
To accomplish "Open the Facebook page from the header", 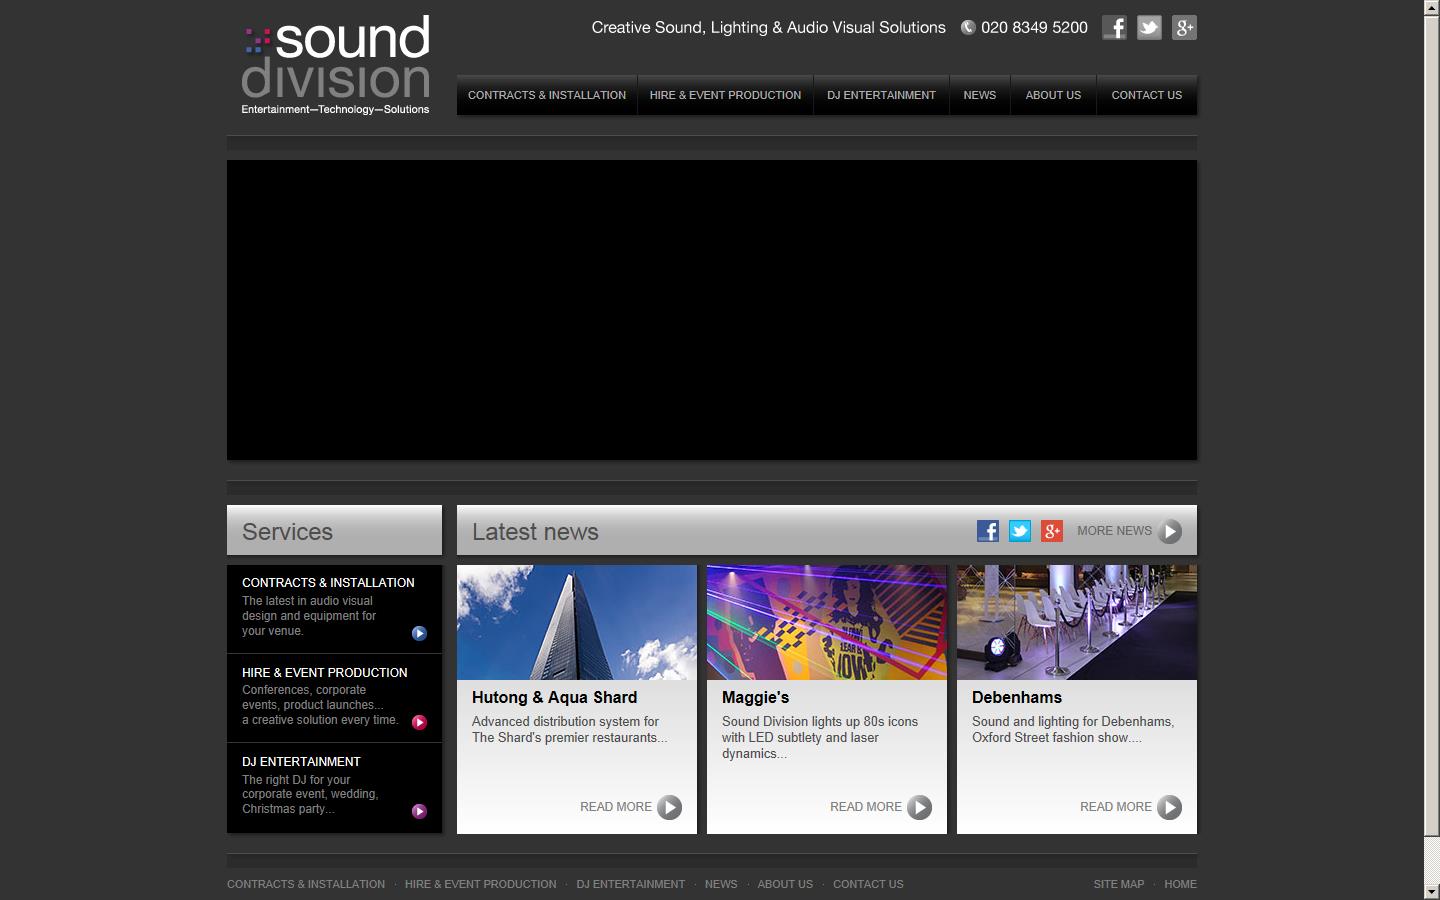I will (1113, 27).
